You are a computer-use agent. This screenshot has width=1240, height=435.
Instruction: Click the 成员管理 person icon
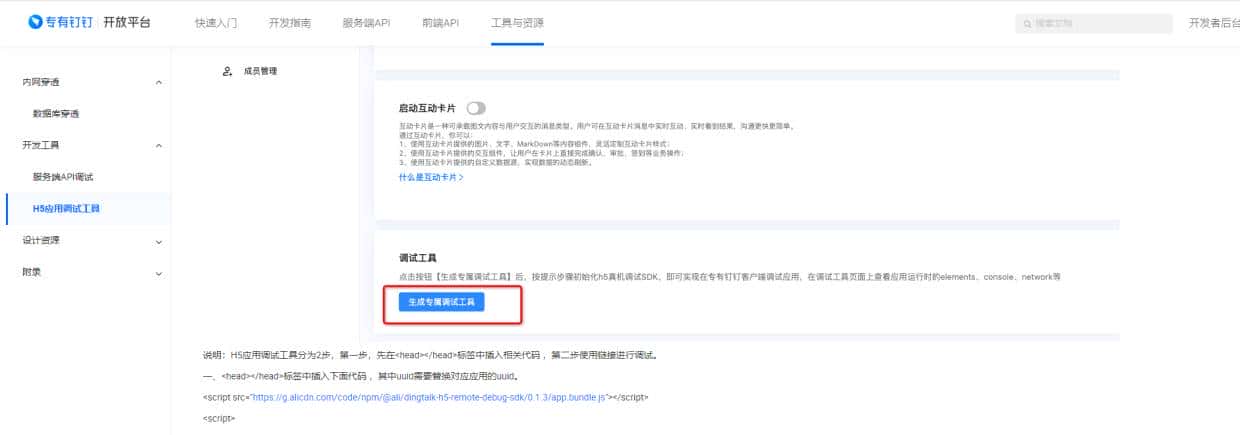coord(227,71)
